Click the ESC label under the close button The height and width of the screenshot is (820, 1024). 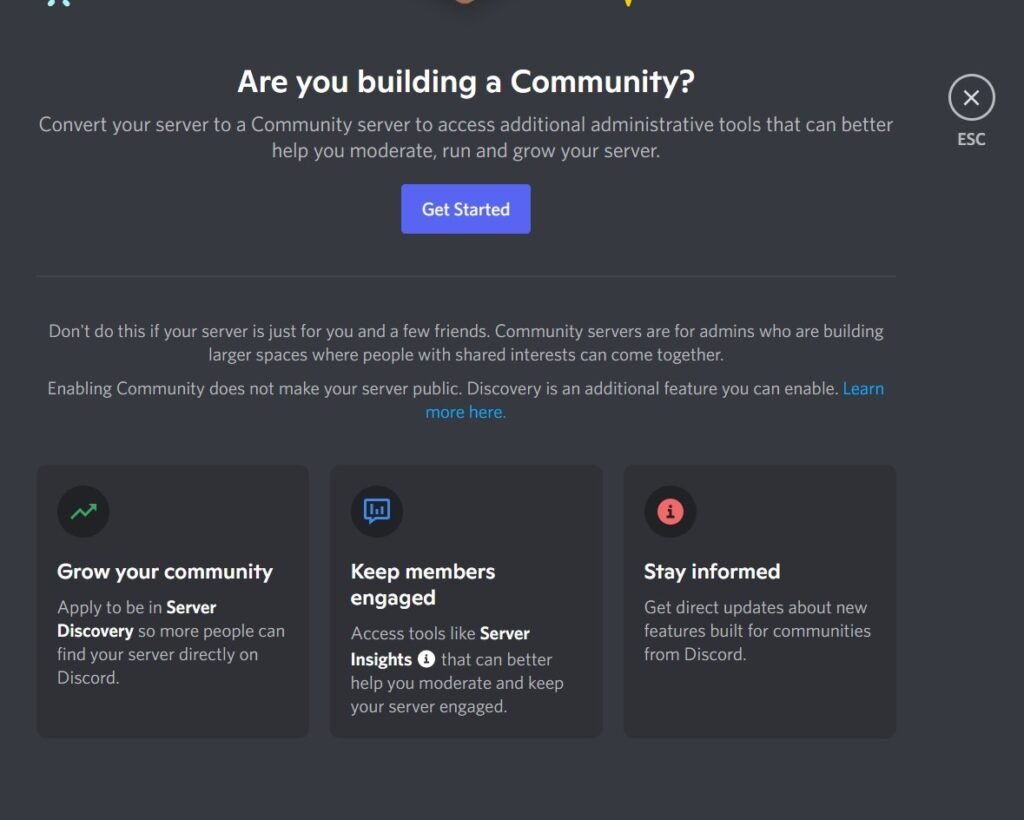click(971, 139)
